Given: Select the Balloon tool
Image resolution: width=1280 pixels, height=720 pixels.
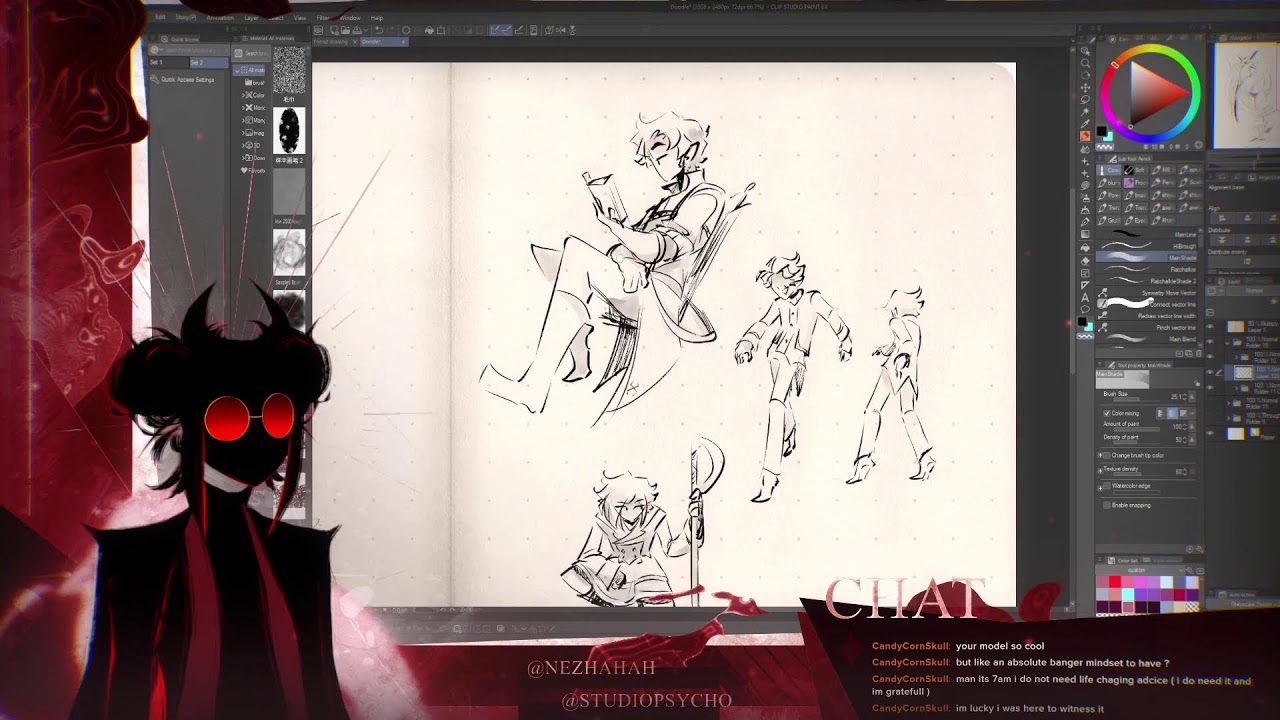Looking at the screenshot, I should (1085, 309).
